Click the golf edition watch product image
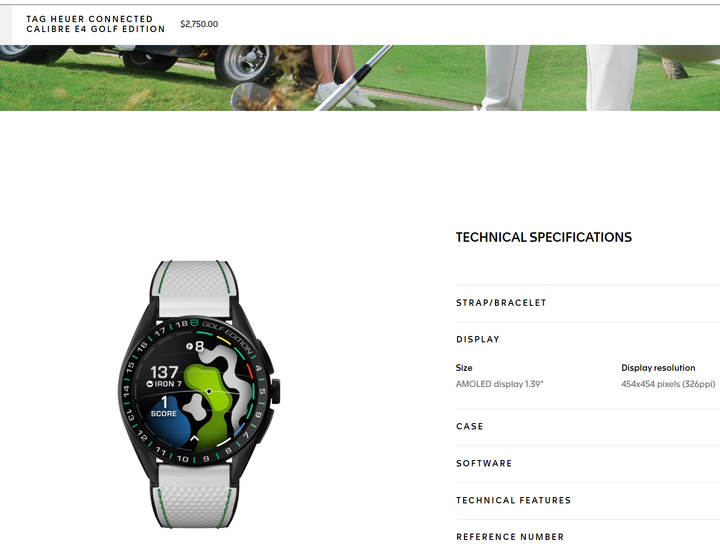 pyautogui.click(x=199, y=394)
